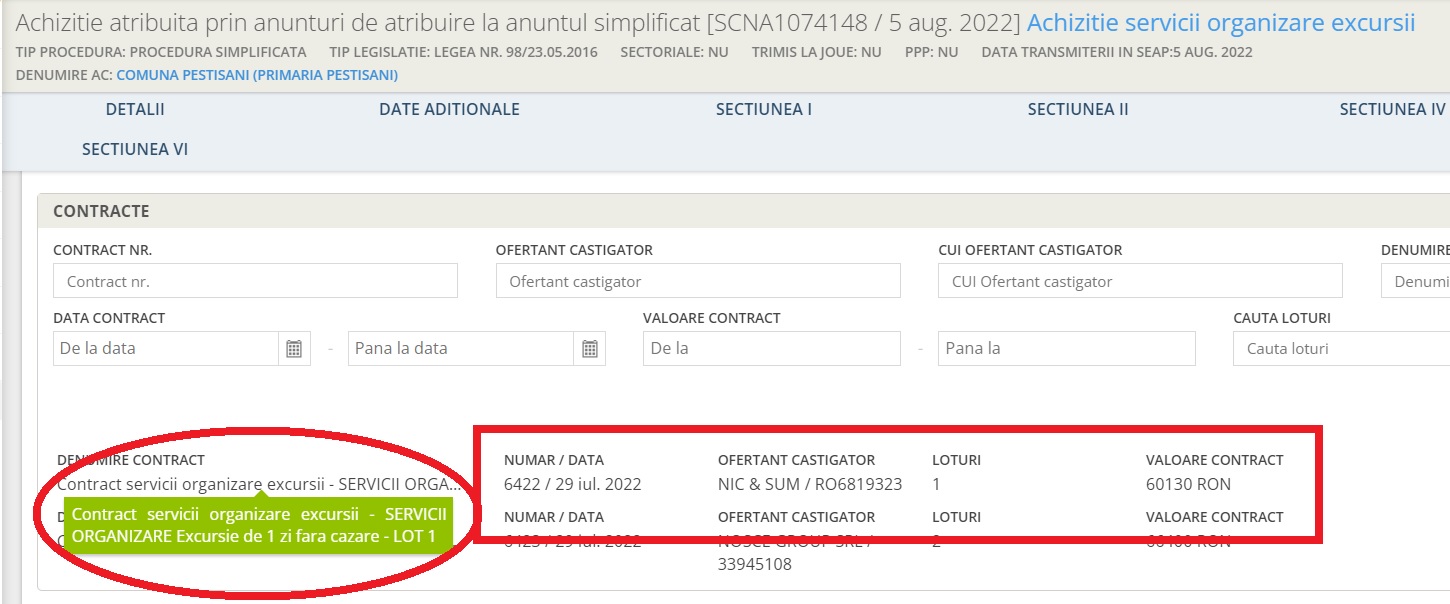1450x604 pixels.
Task: Select the Pana la data date field
Action: tap(461, 348)
